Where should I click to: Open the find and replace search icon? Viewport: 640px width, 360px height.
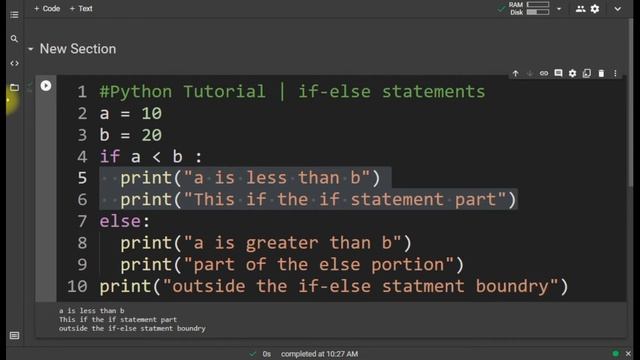point(14,39)
